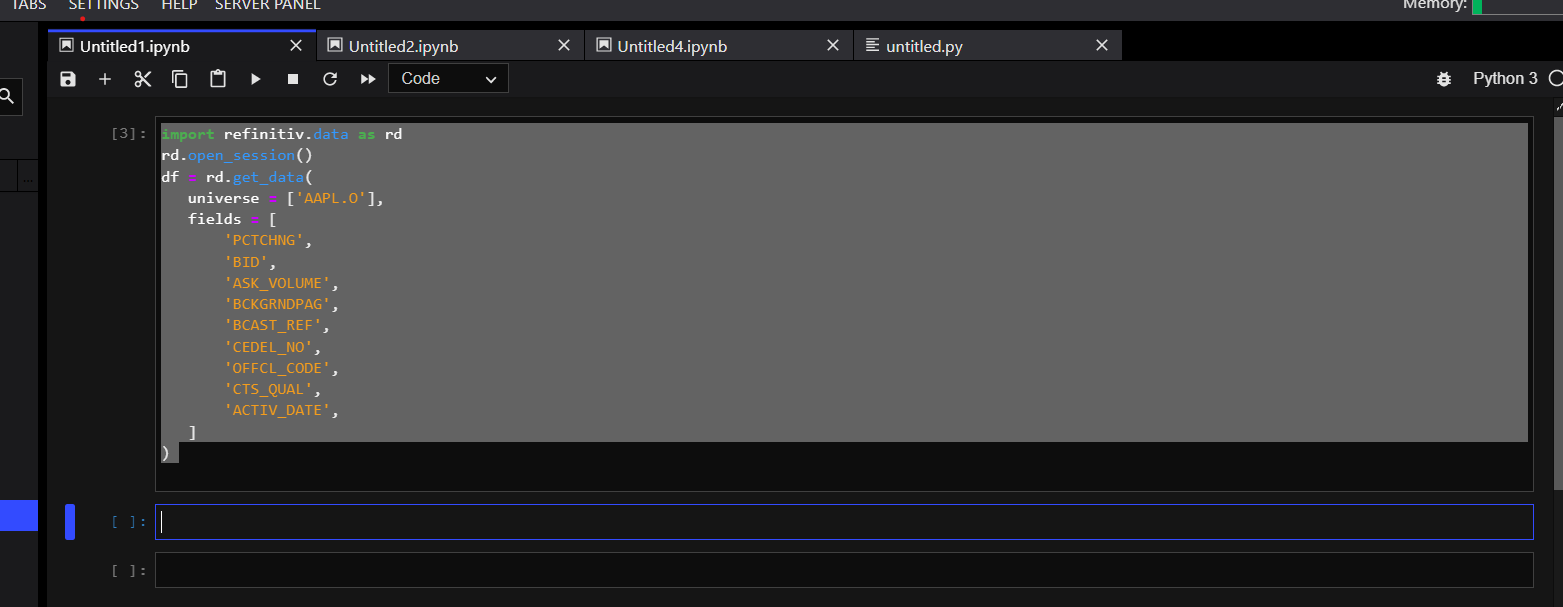Run the selected cell with the play icon
This screenshot has height=607, width=1563.
(x=256, y=79)
